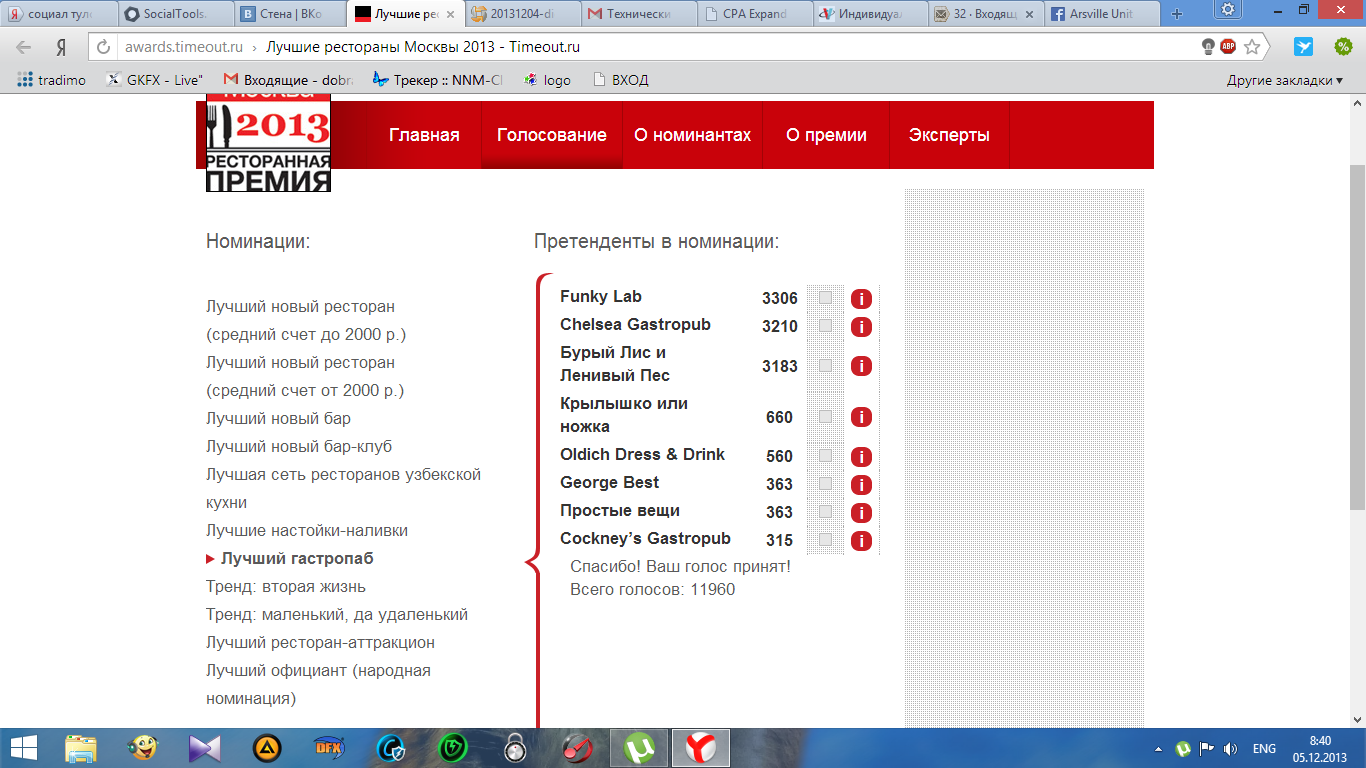Open the Главная menu item

[424, 135]
